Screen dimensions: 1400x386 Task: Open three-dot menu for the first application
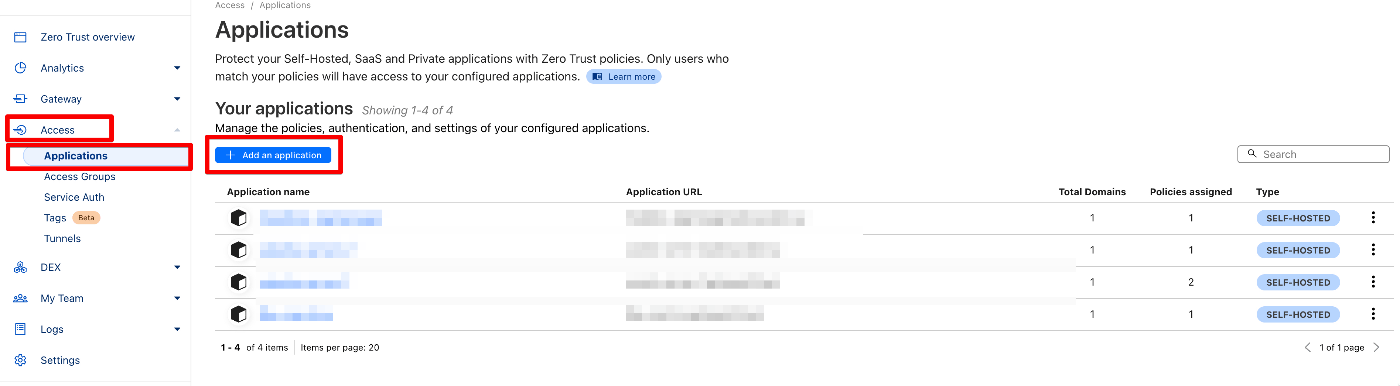[x=1373, y=218]
